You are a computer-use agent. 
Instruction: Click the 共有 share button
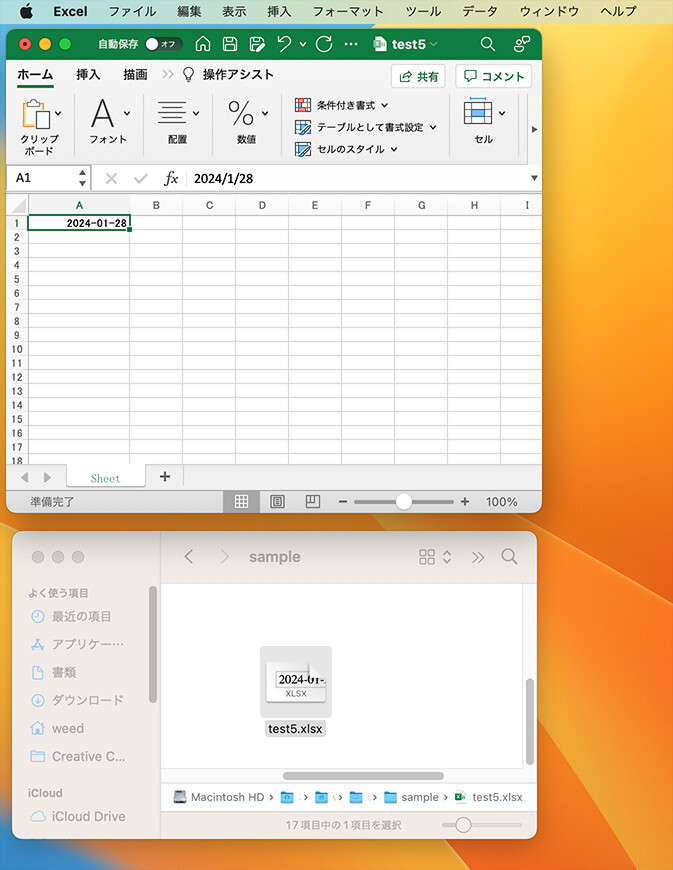point(418,76)
